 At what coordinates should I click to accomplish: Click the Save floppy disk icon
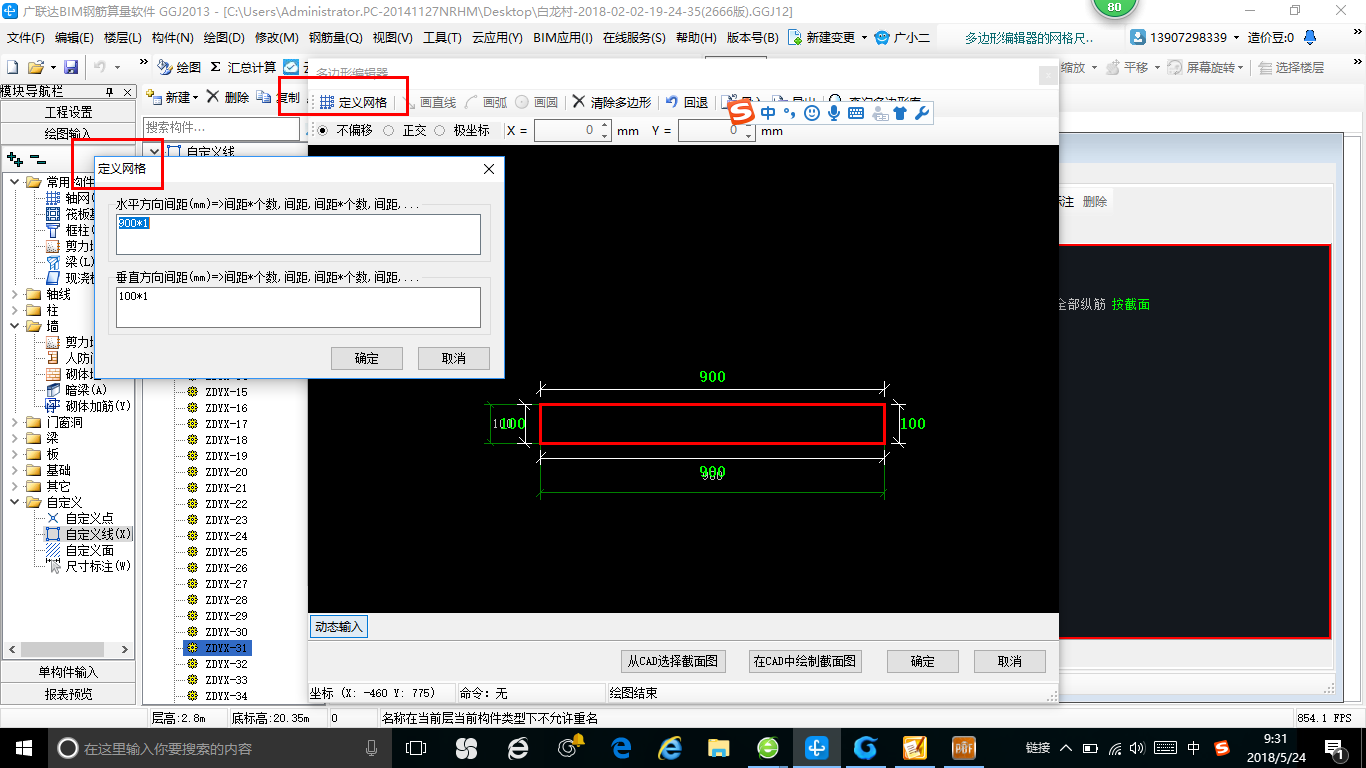click(71, 67)
